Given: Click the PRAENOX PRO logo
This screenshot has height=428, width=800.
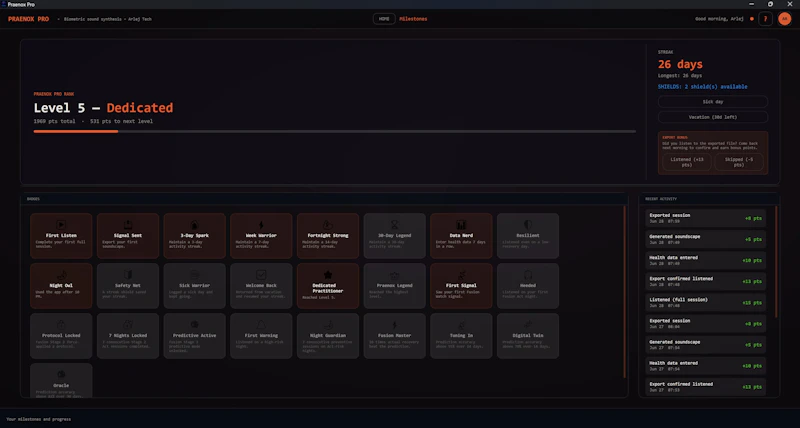Looking at the screenshot, I should pos(29,19).
